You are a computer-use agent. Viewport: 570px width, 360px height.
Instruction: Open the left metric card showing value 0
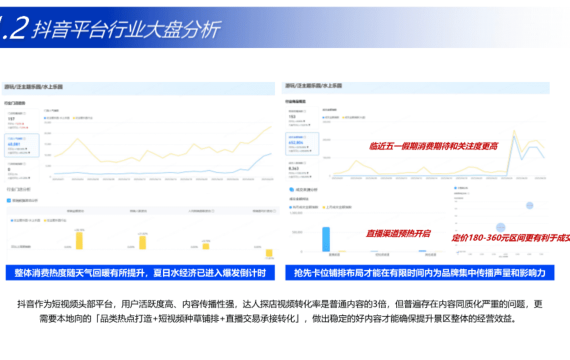click(x=21, y=171)
